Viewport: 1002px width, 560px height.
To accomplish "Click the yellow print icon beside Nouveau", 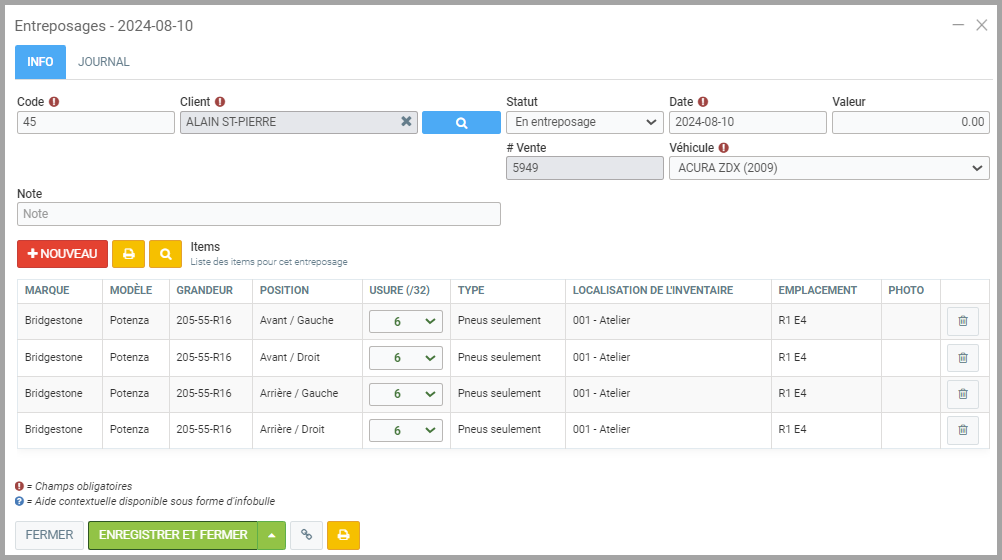I will (x=128, y=254).
